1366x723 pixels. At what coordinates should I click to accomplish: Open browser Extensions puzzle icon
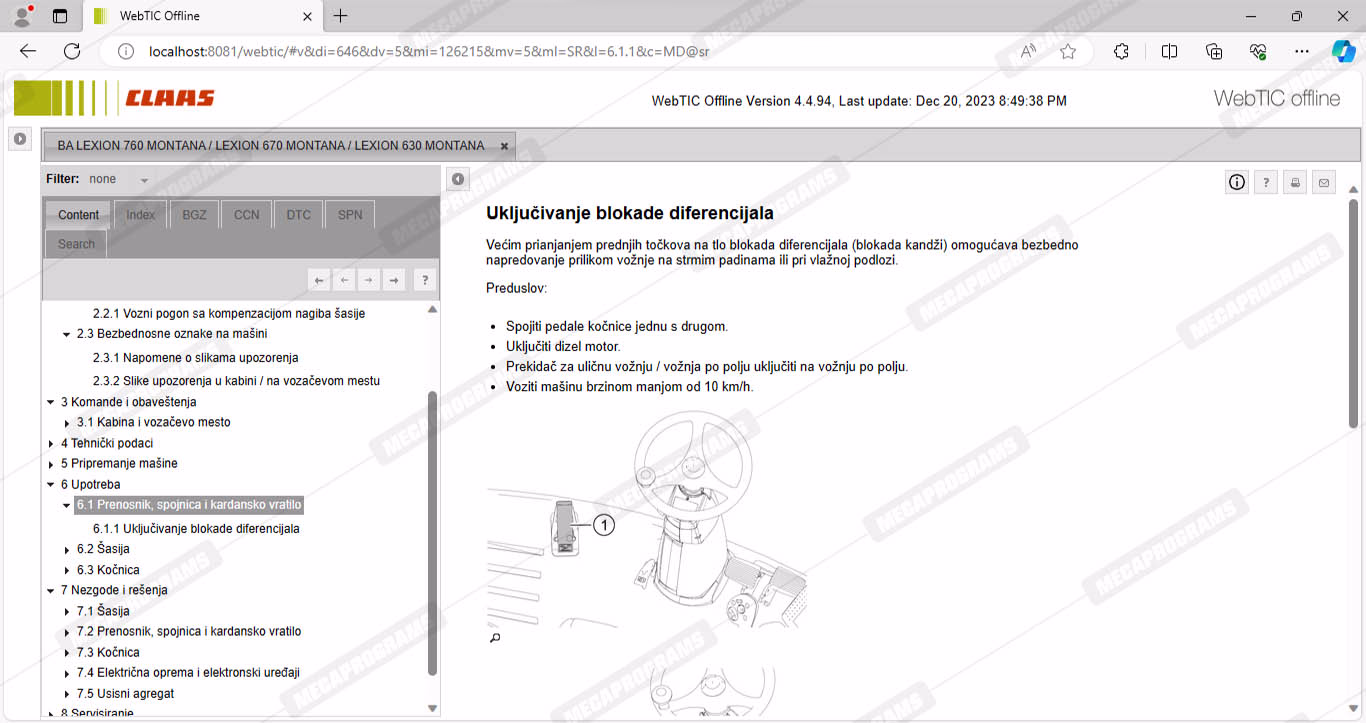(1121, 52)
